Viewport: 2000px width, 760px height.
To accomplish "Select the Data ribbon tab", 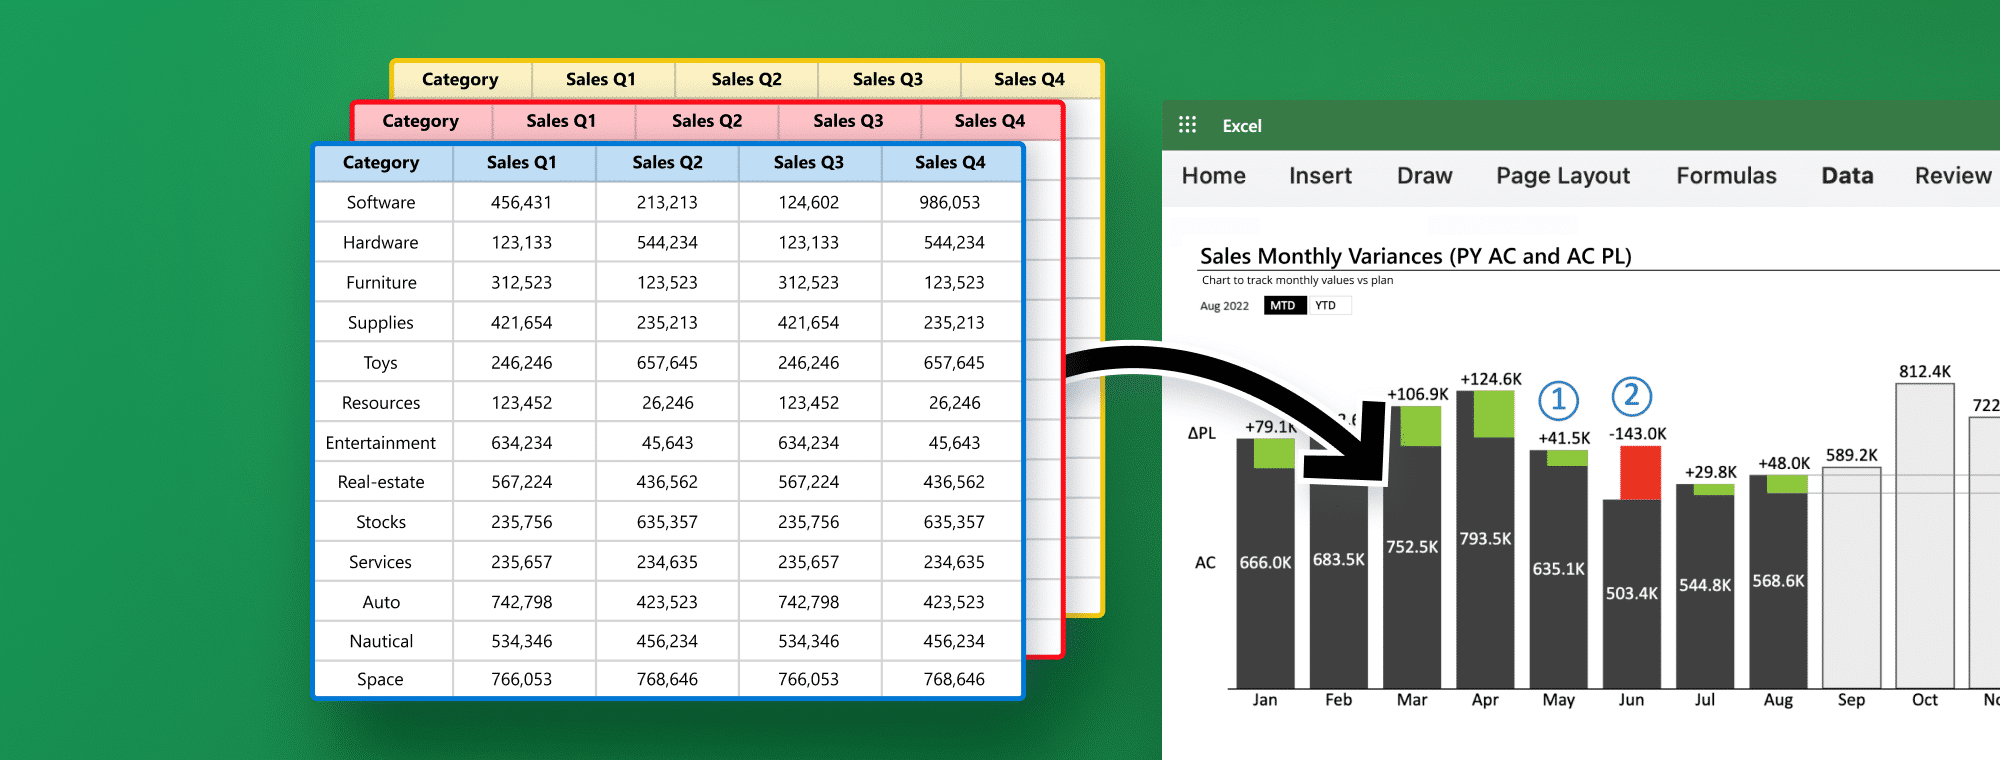I will pos(1847,176).
